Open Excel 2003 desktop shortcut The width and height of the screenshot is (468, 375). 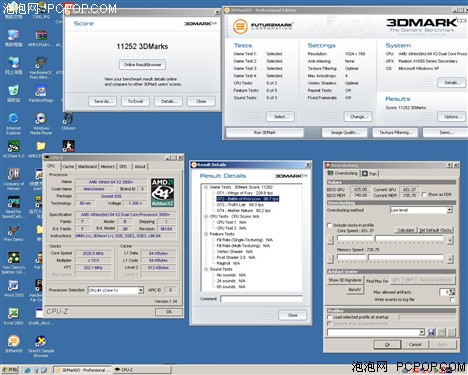[x=13, y=317]
